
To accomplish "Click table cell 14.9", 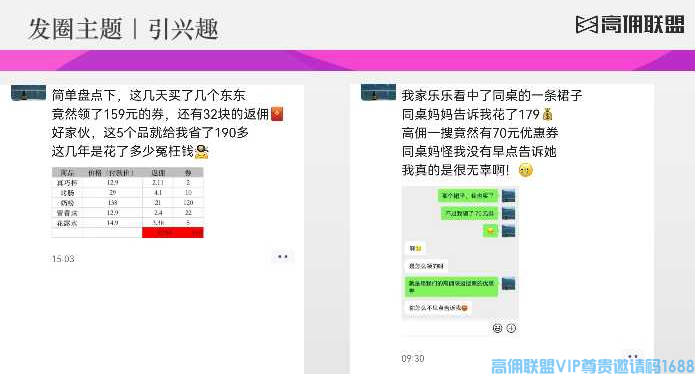I will 113,223.
